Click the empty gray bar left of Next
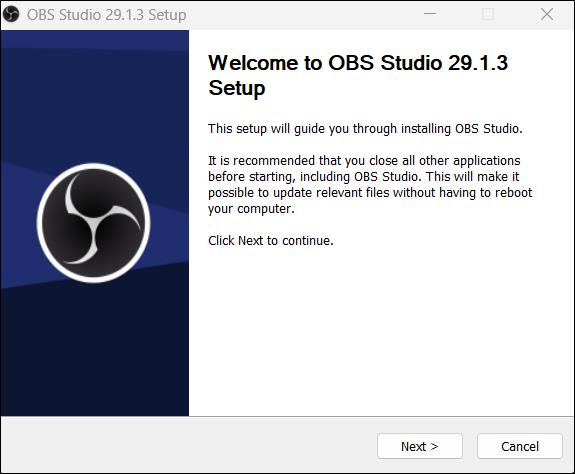 tap(189, 445)
